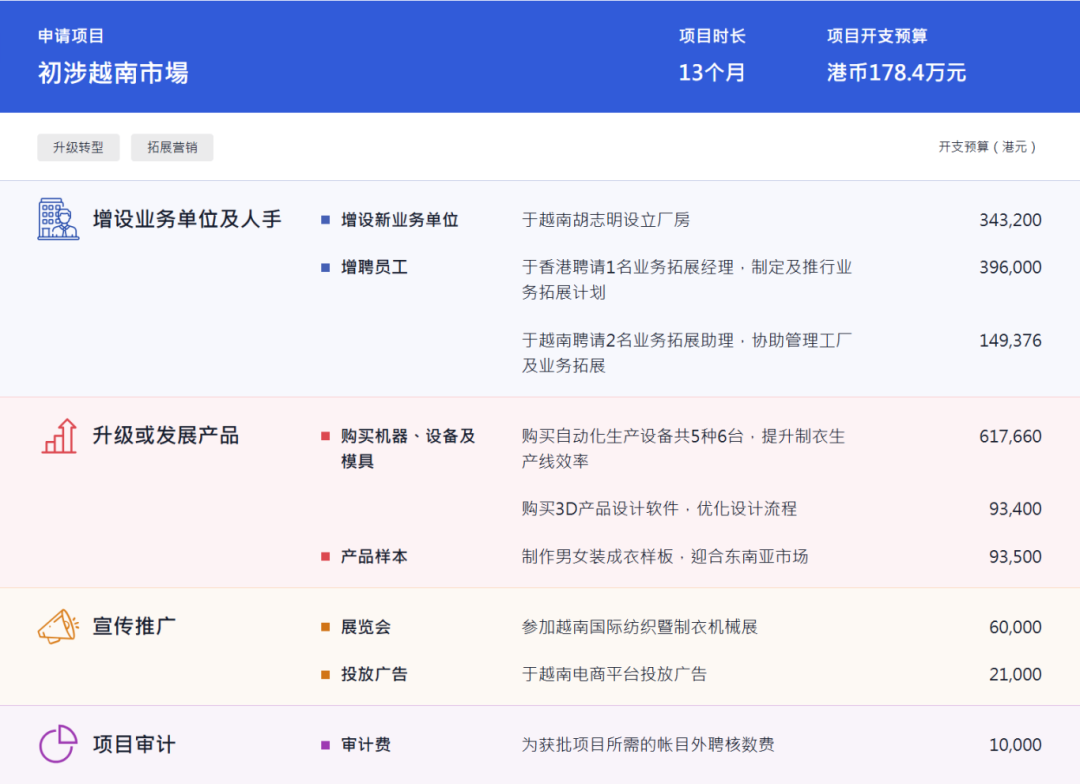Screen dimensions: 1080x784
Task: Click the 13个月 duration value
Action: click(x=712, y=72)
